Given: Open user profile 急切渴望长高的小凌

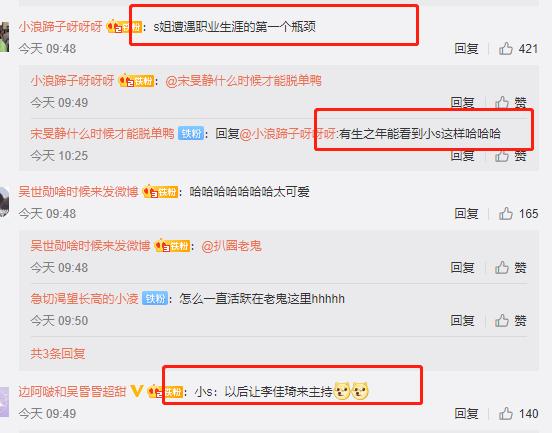Looking at the screenshot, I should coord(84,299).
